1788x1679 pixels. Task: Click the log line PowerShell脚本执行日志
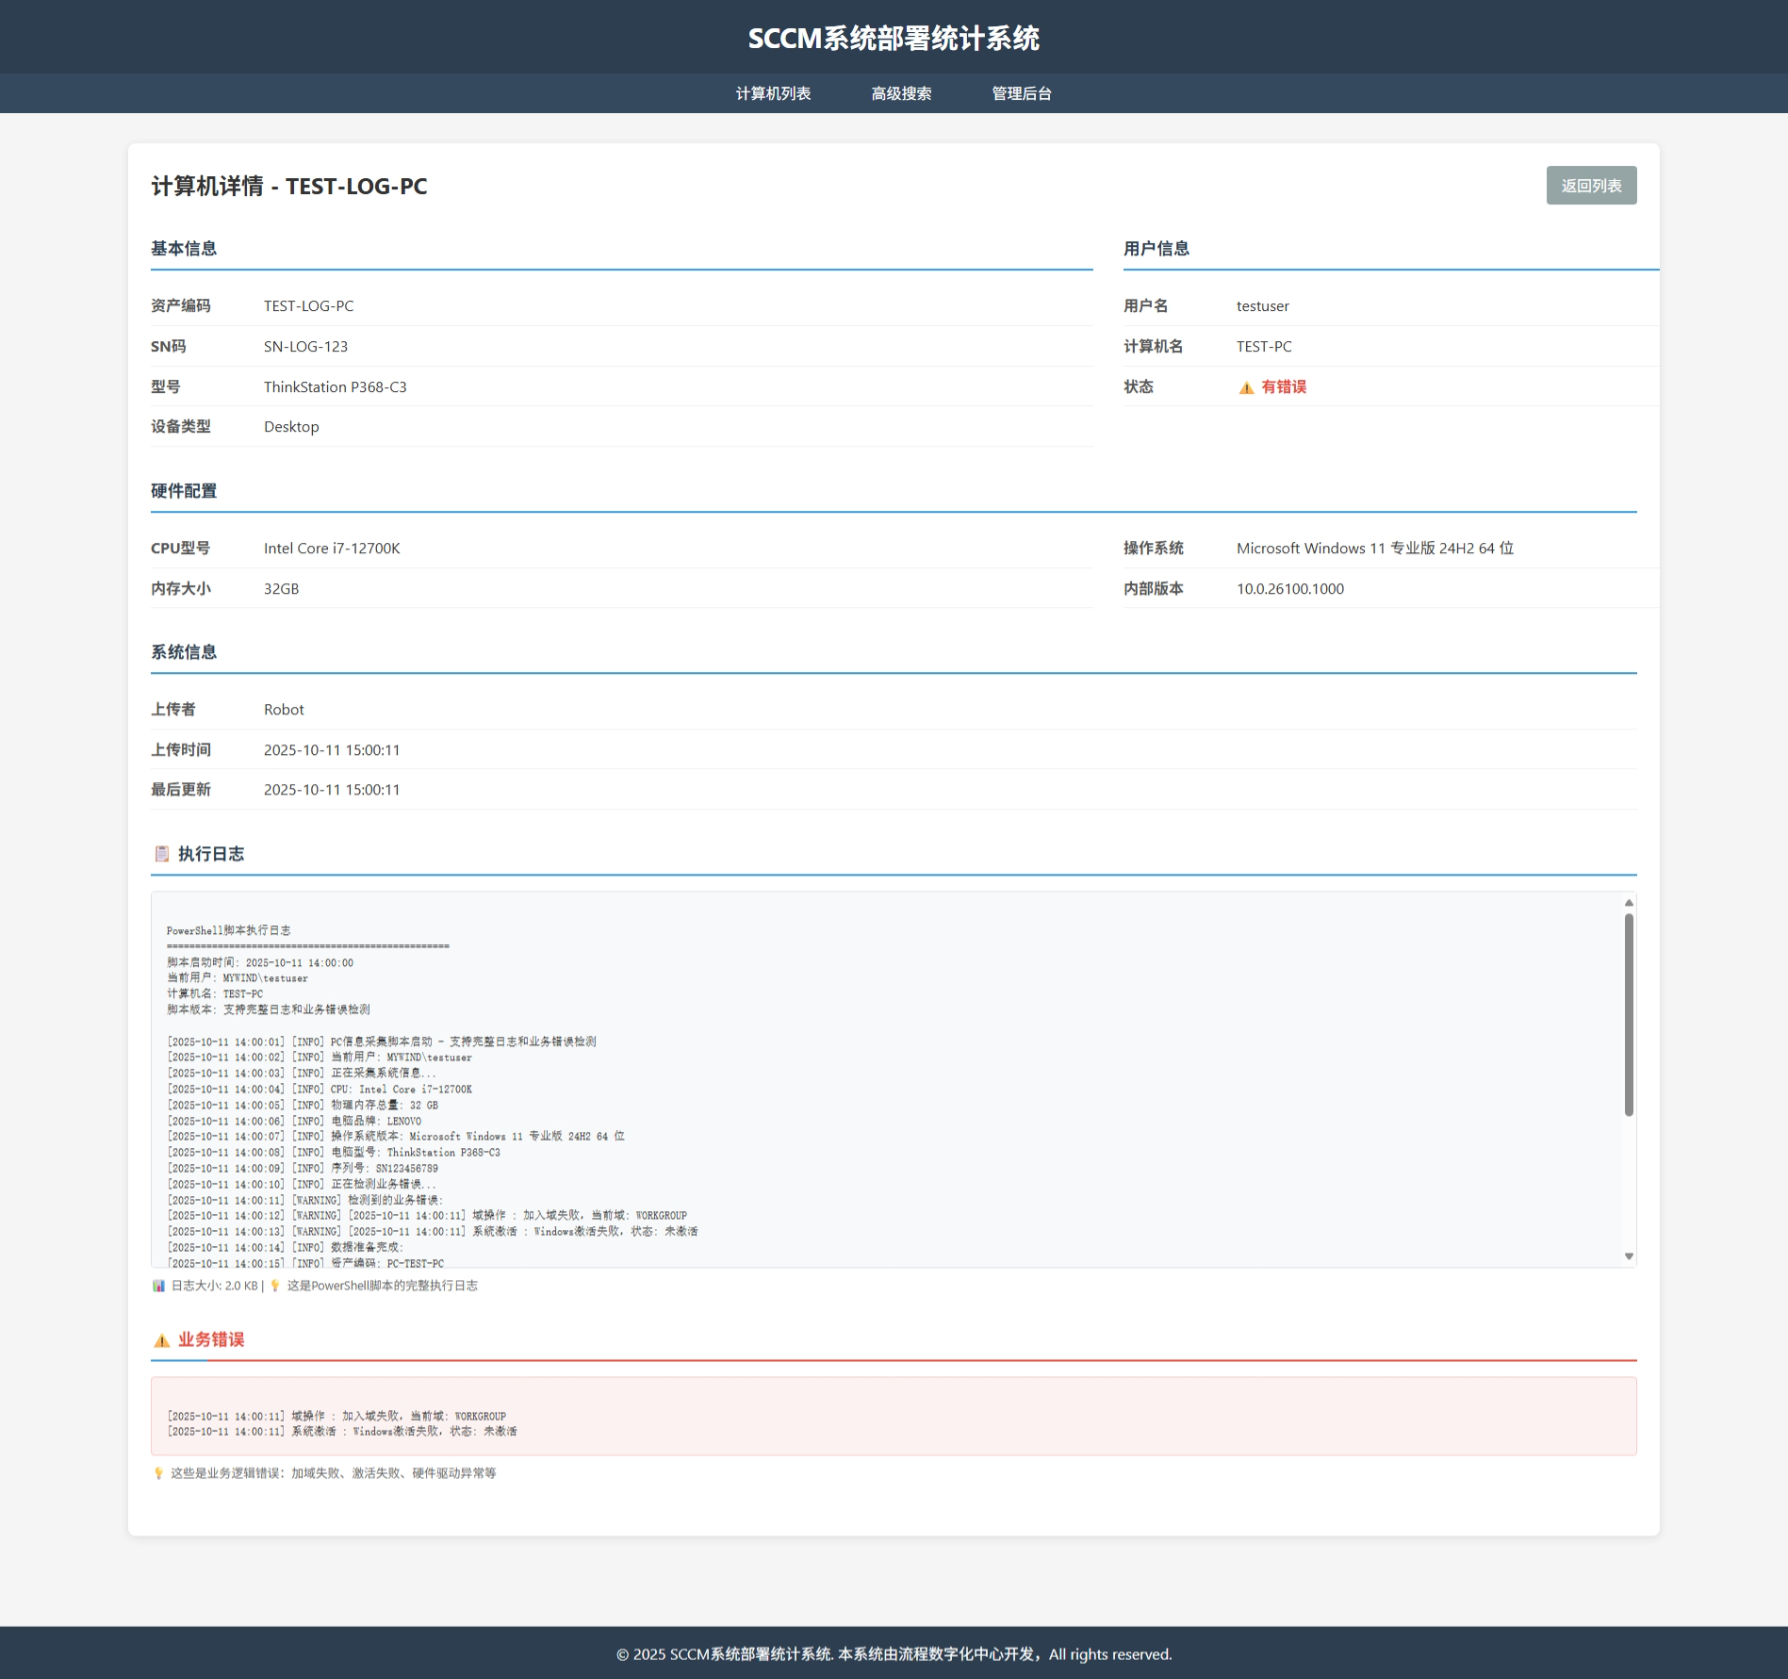click(x=229, y=930)
